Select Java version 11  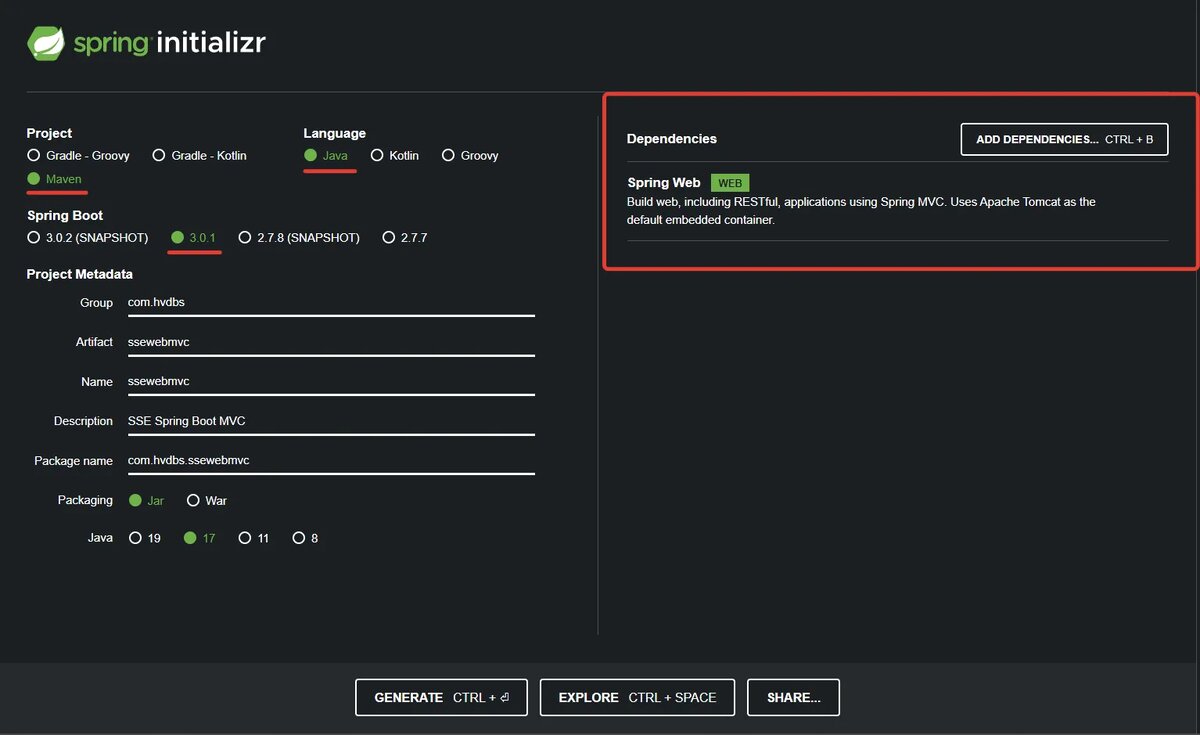point(254,538)
